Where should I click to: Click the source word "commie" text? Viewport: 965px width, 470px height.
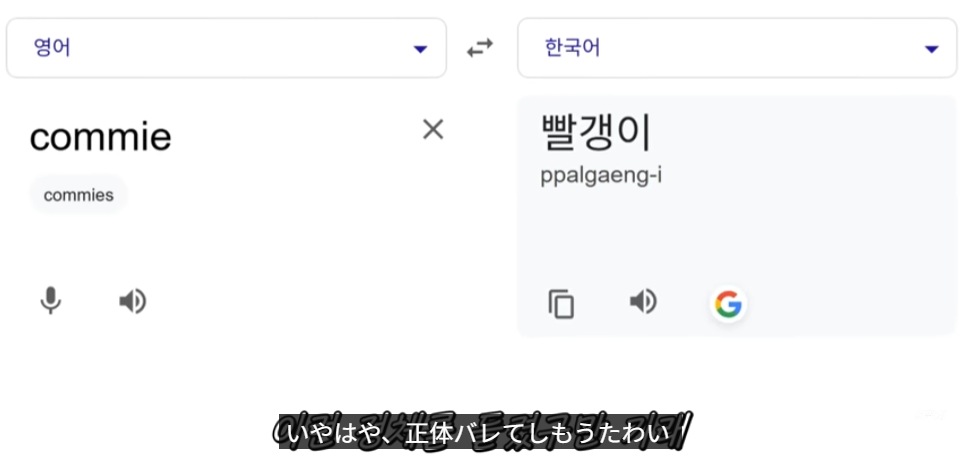(101, 137)
